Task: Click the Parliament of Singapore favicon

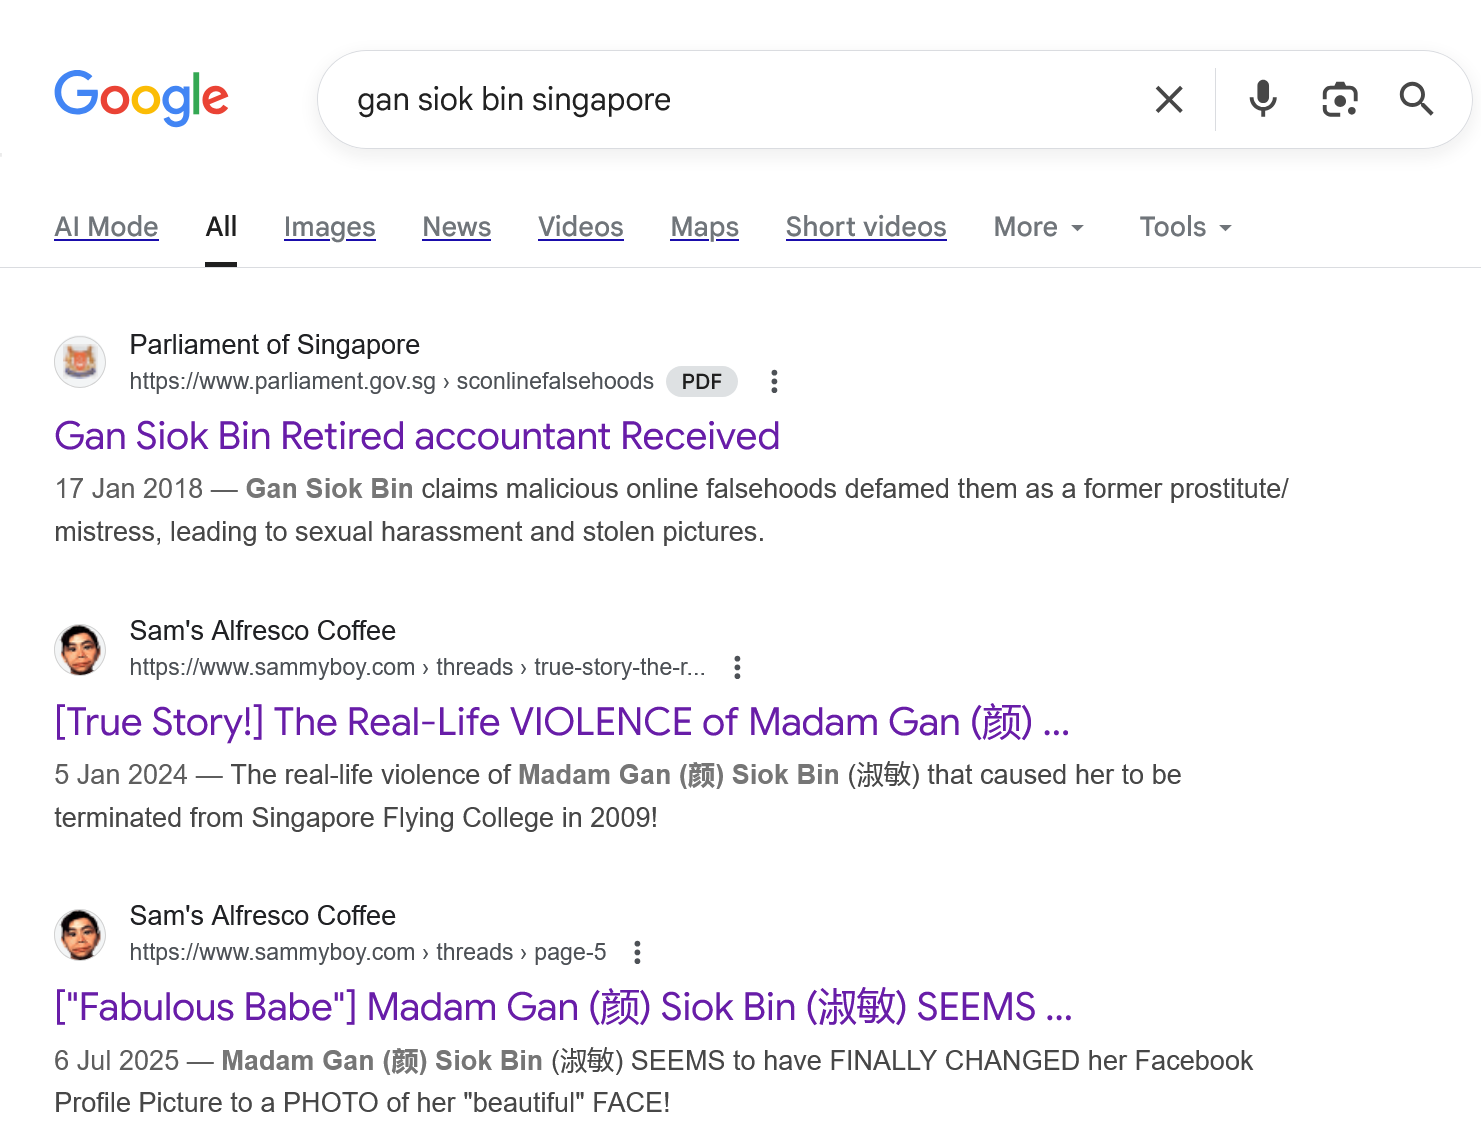Action: click(x=80, y=361)
